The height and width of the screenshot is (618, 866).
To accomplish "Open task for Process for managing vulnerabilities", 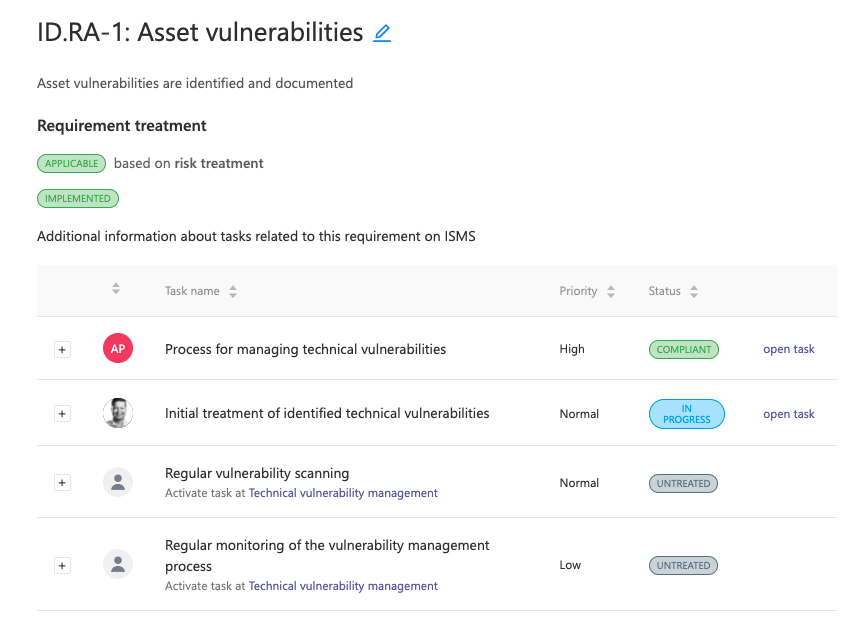I will 789,349.
